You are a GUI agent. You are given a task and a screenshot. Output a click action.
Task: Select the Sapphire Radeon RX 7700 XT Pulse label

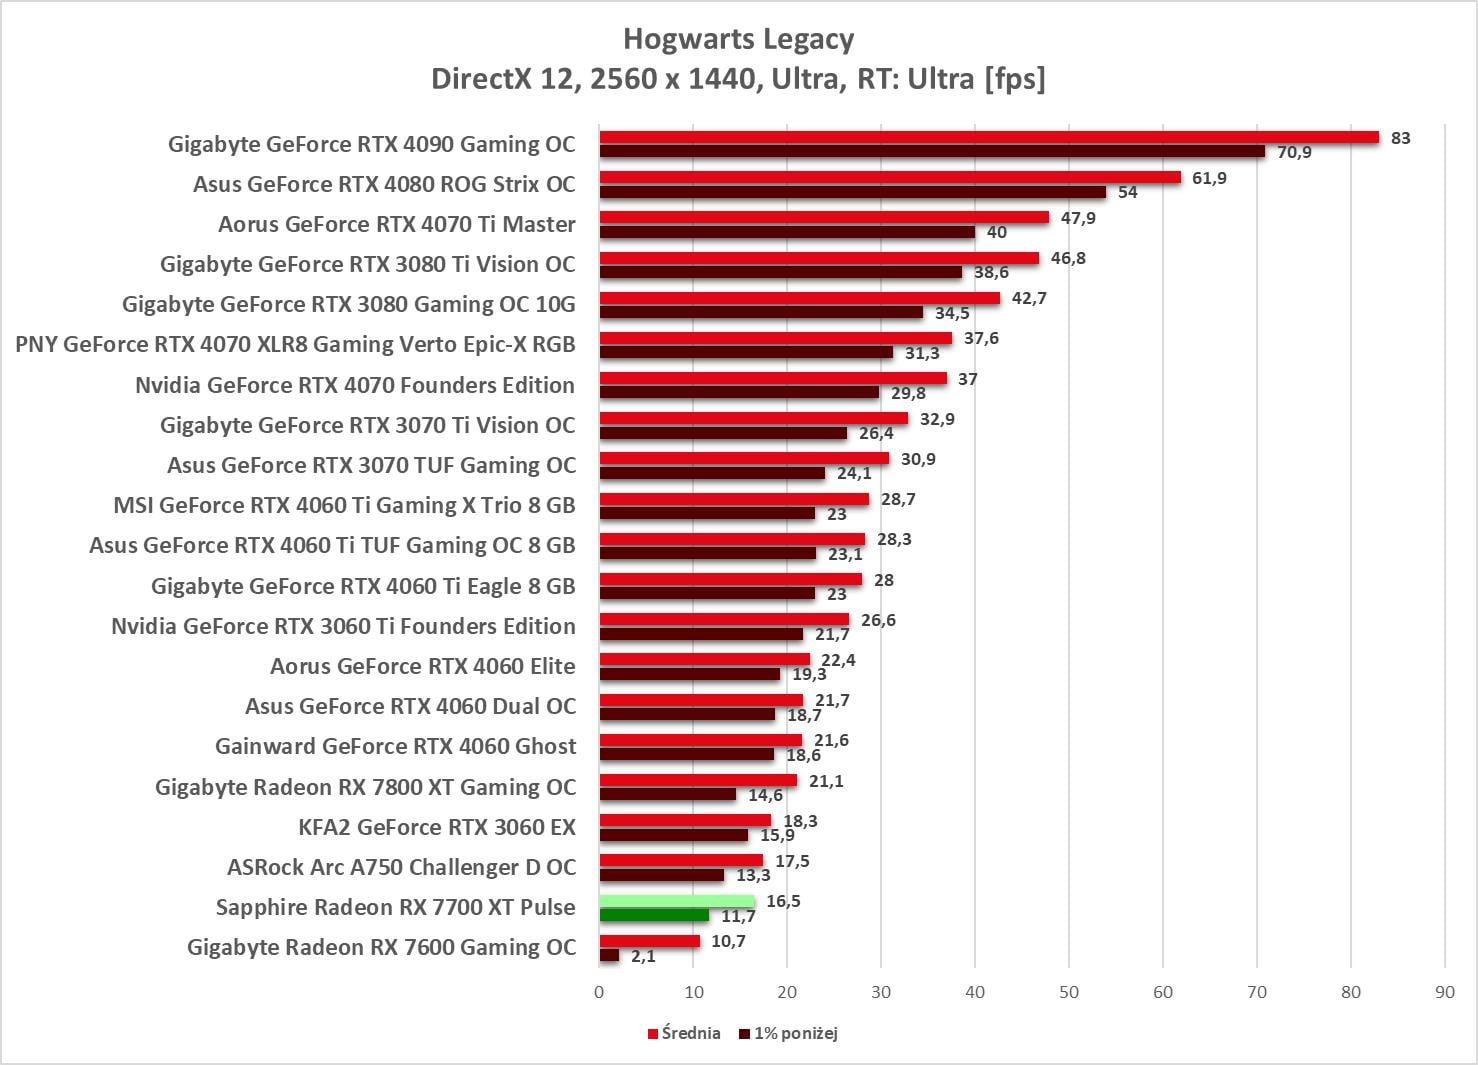(x=395, y=907)
